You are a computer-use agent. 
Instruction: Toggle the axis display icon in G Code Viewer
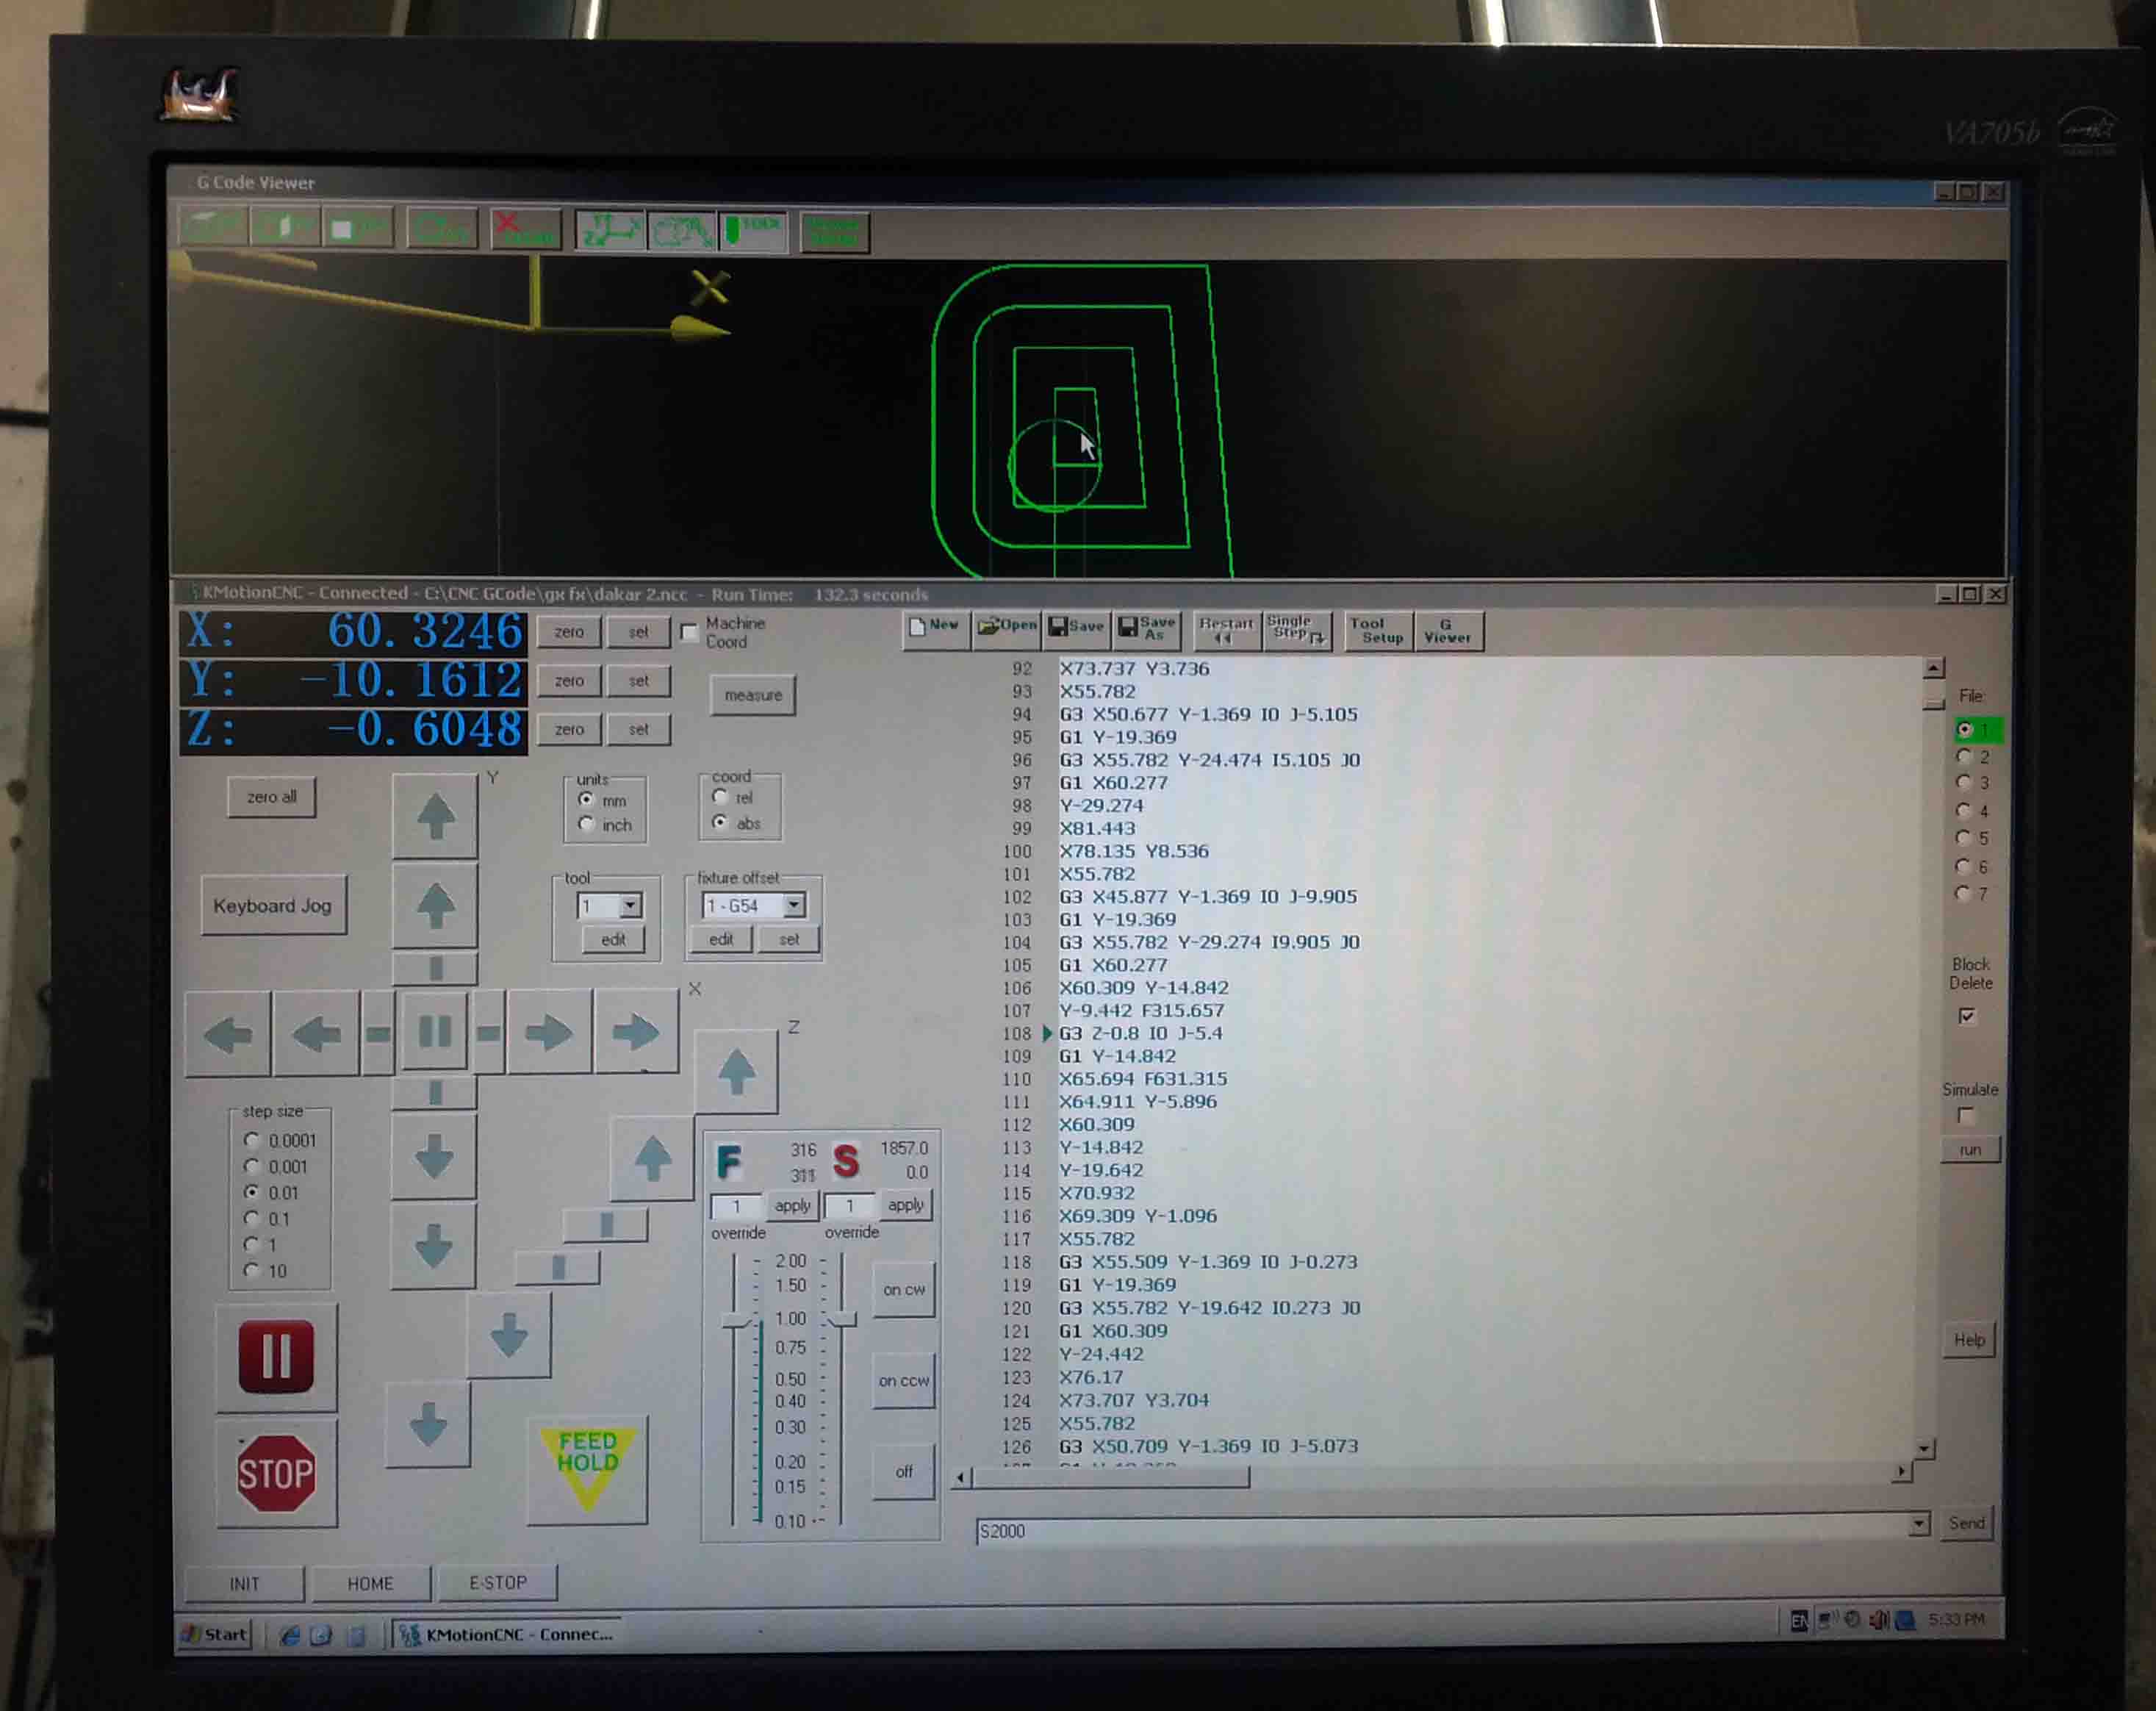click(609, 231)
